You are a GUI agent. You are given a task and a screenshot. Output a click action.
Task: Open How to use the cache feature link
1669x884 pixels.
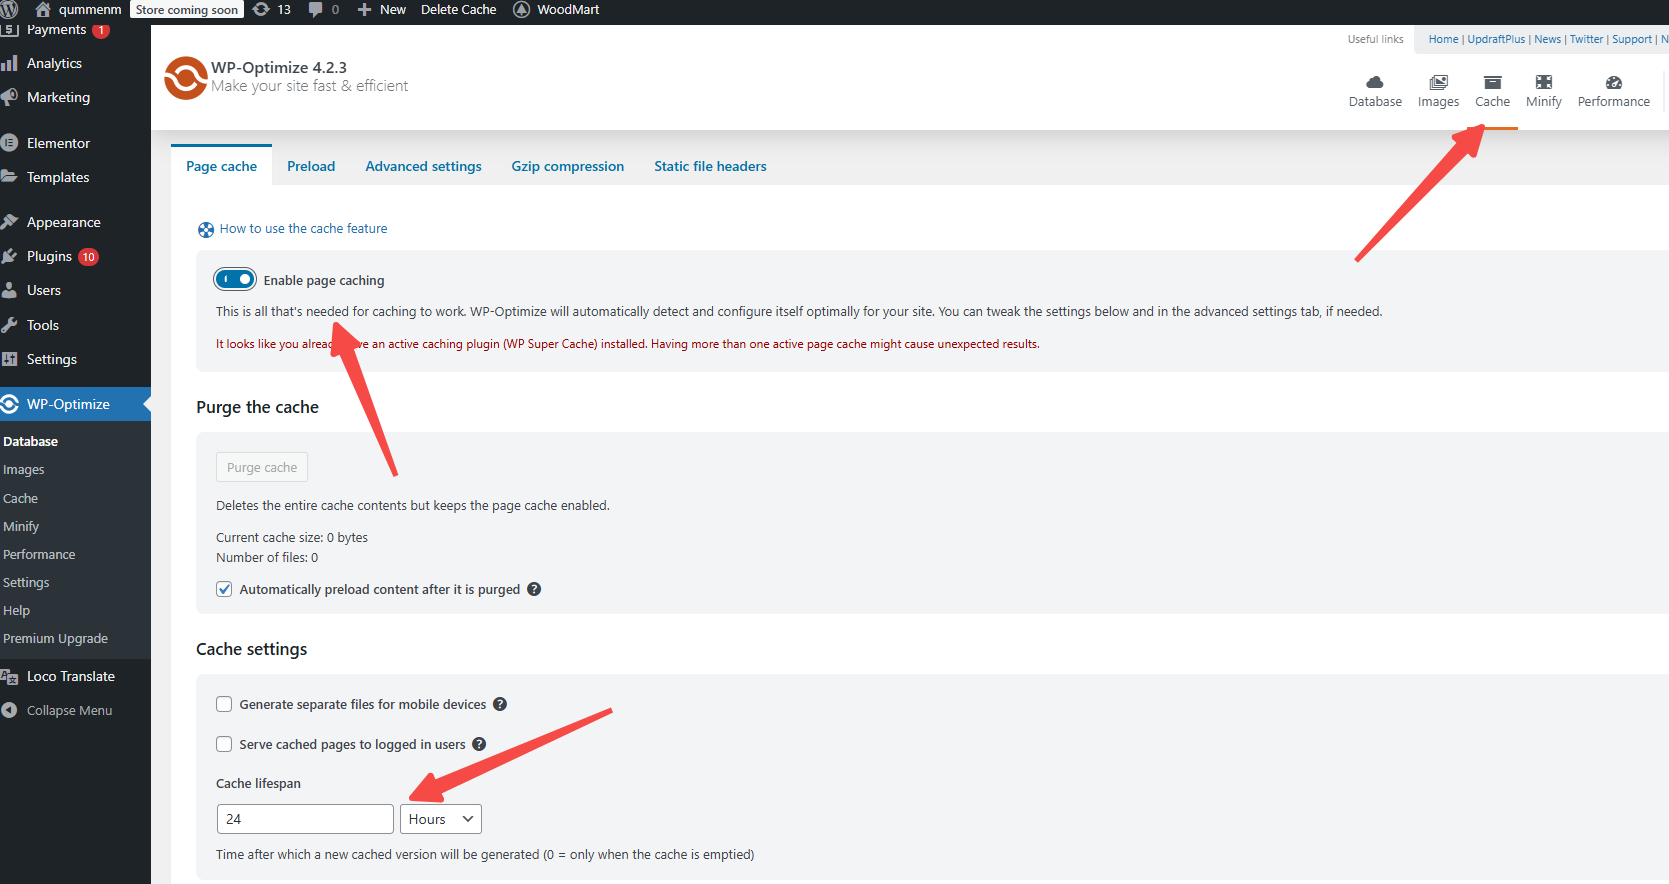pyautogui.click(x=303, y=229)
